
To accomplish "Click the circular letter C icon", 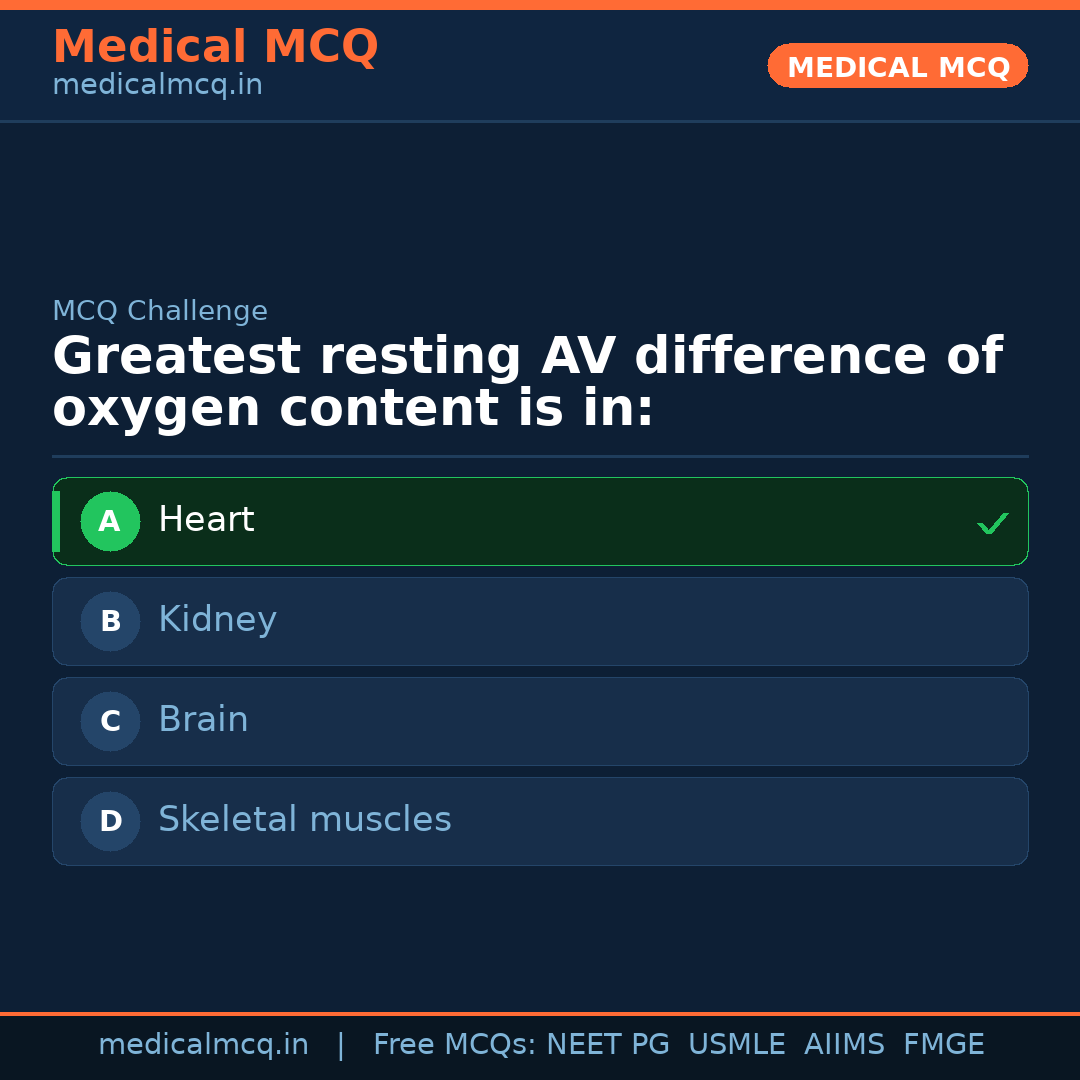I will click(x=110, y=721).
